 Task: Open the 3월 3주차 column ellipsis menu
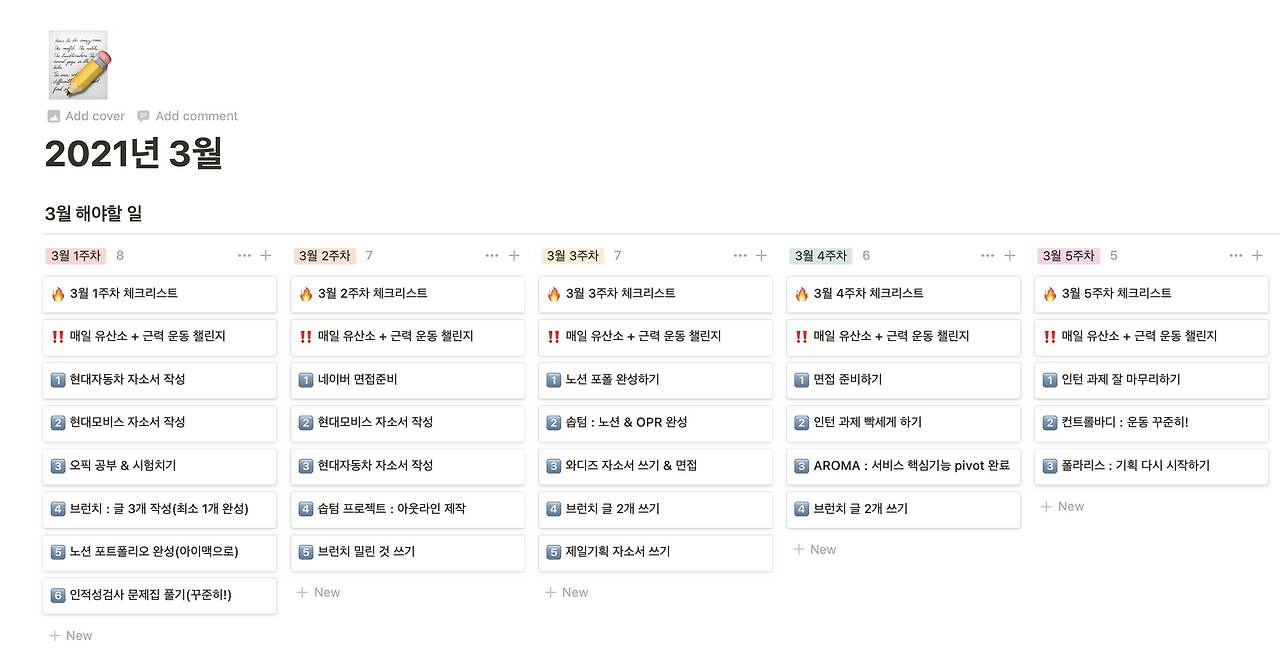[740, 256]
